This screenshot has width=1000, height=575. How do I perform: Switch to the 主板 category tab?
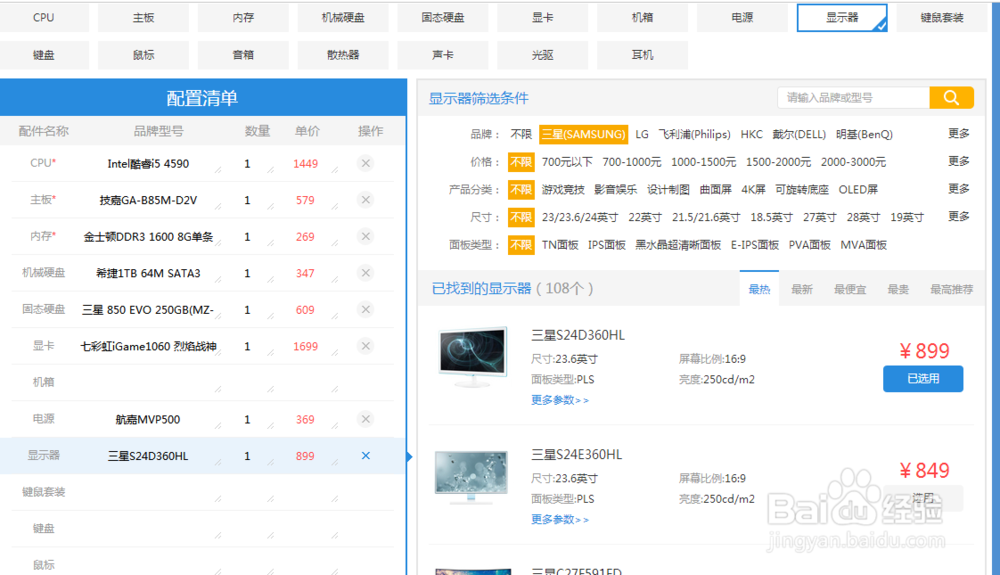pyautogui.click(x=143, y=18)
